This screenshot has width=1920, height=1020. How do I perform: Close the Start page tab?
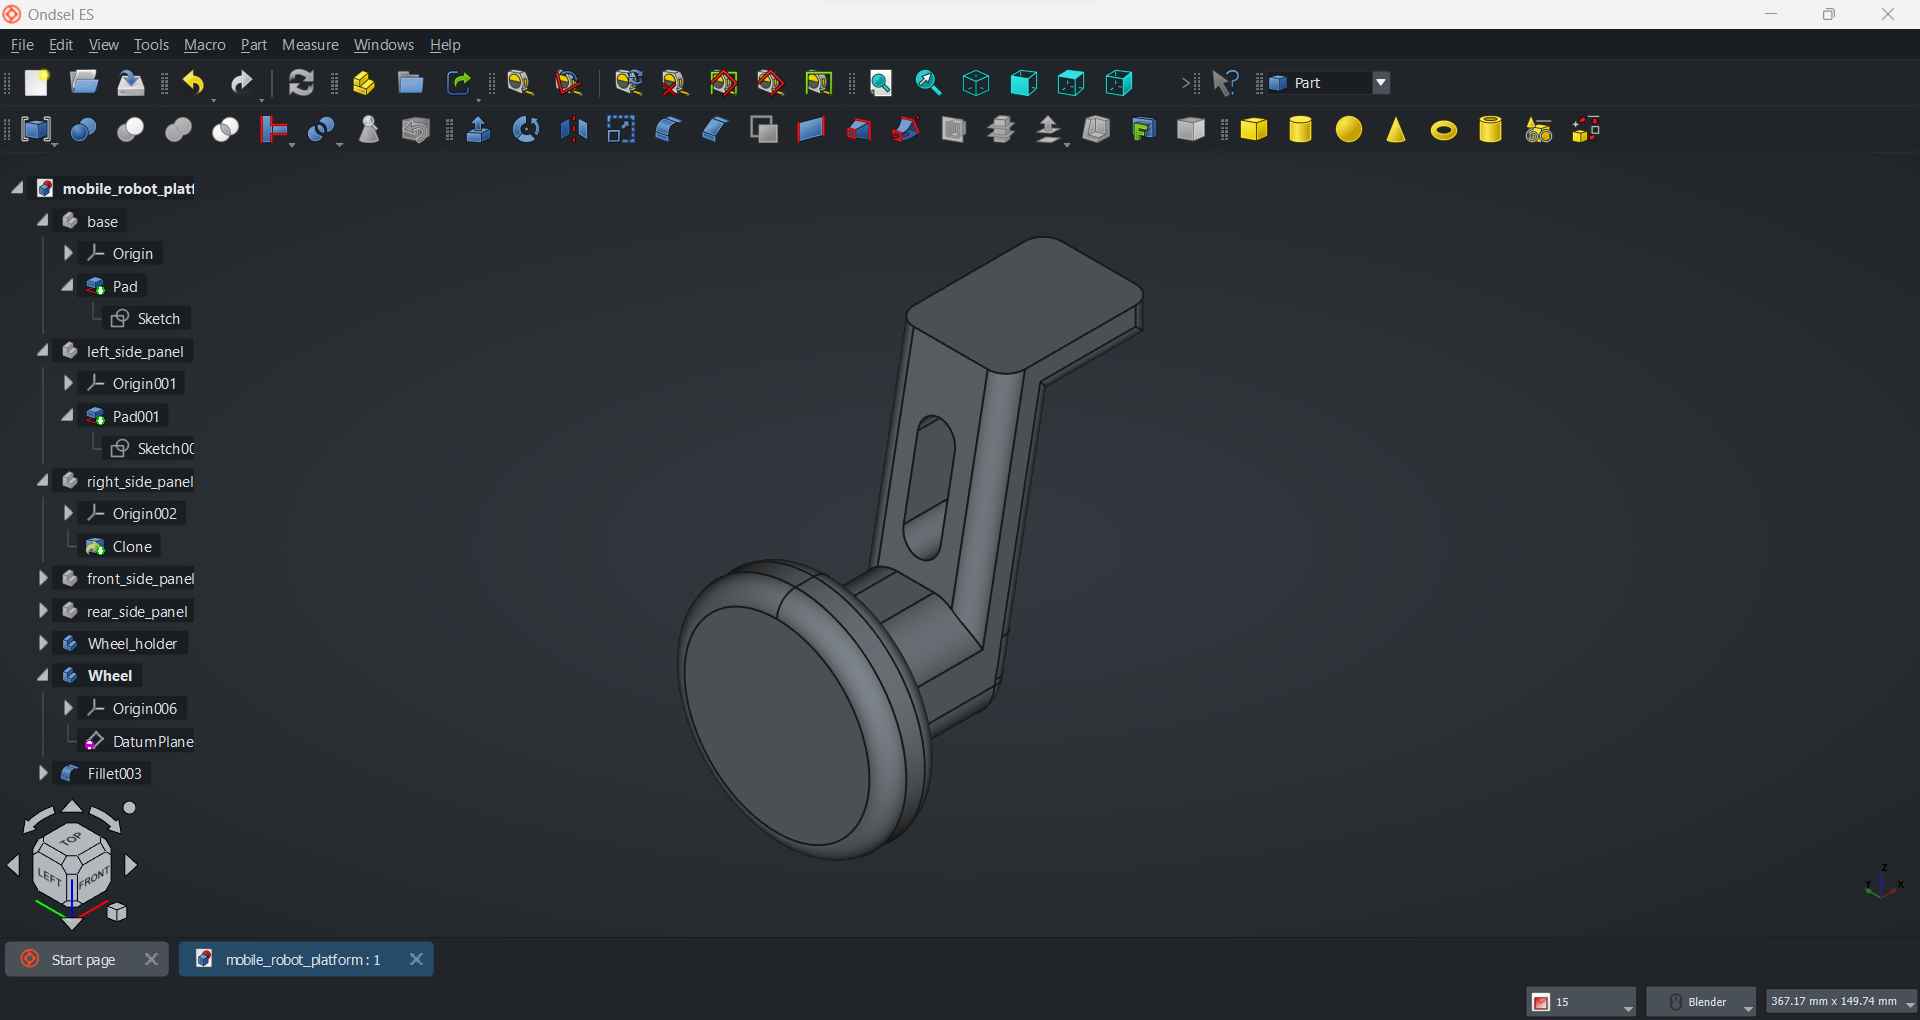coord(151,960)
